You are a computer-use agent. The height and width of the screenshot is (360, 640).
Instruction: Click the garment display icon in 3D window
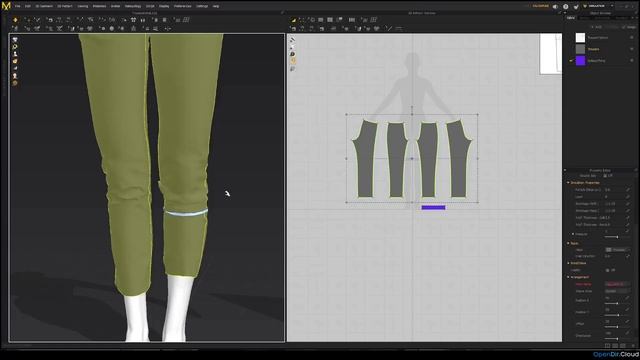tap(15, 40)
